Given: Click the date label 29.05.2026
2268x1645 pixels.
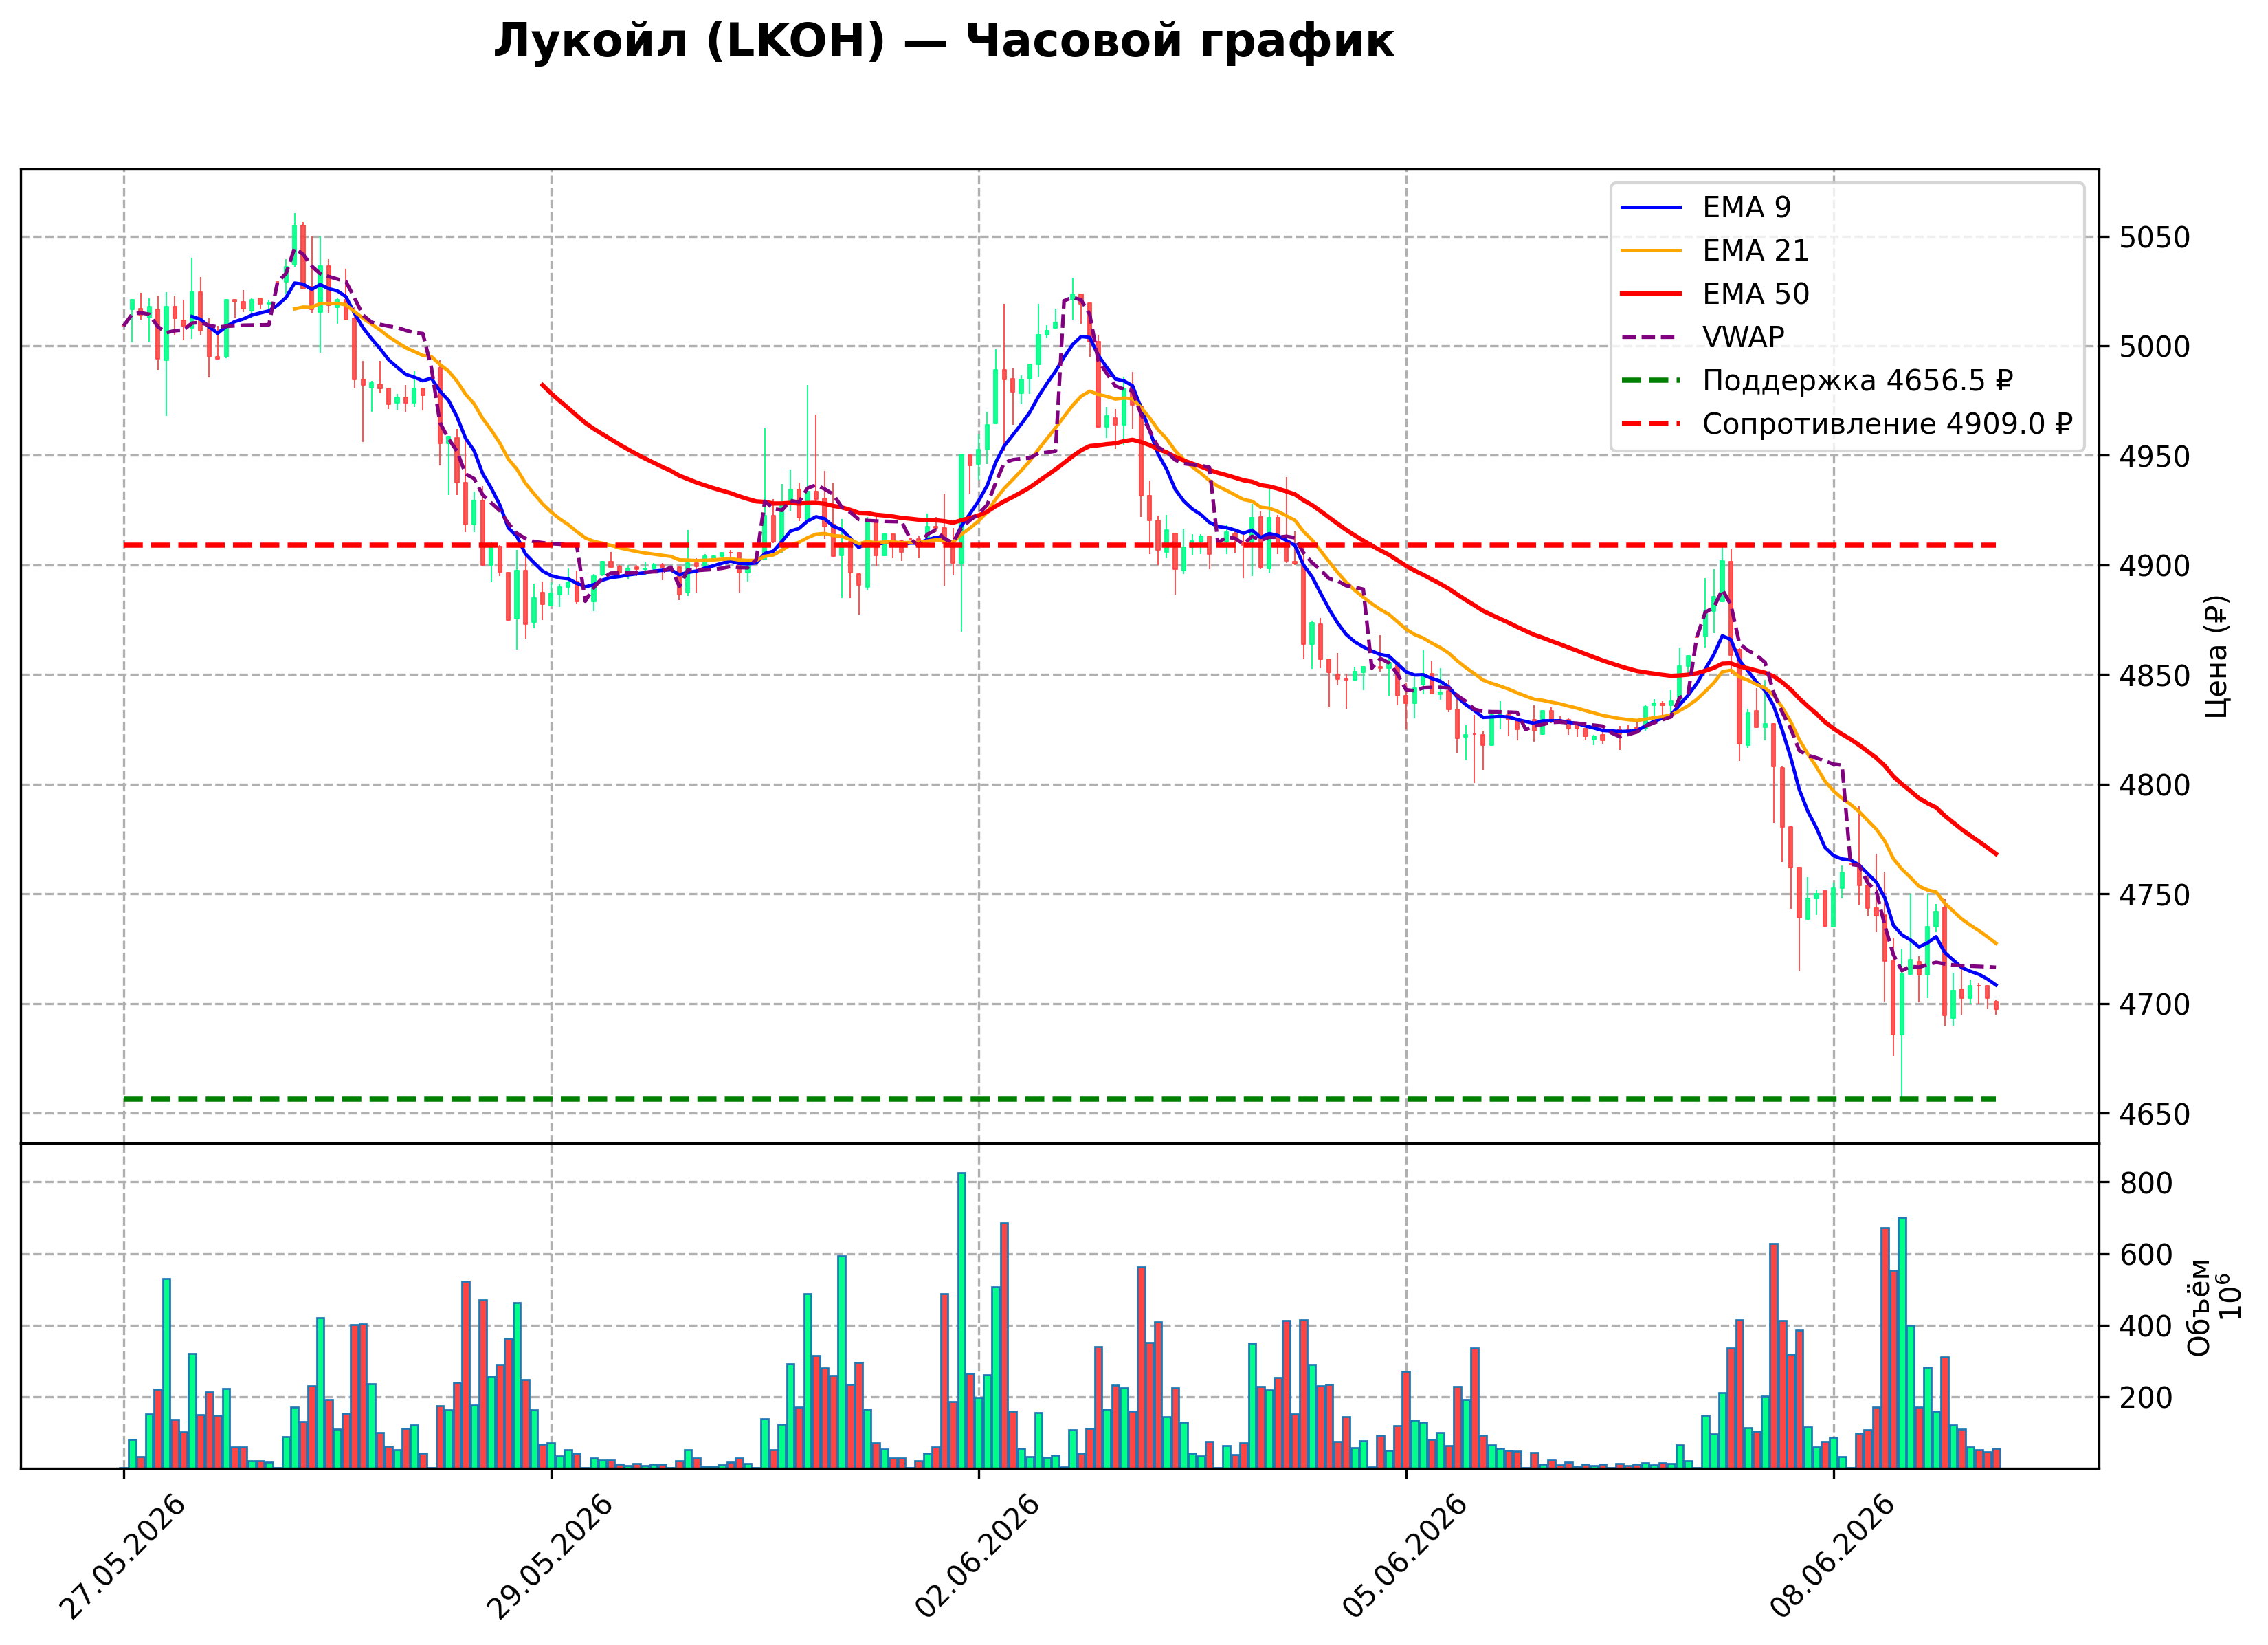Looking at the screenshot, I should pyautogui.click(x=549, y=1557).
